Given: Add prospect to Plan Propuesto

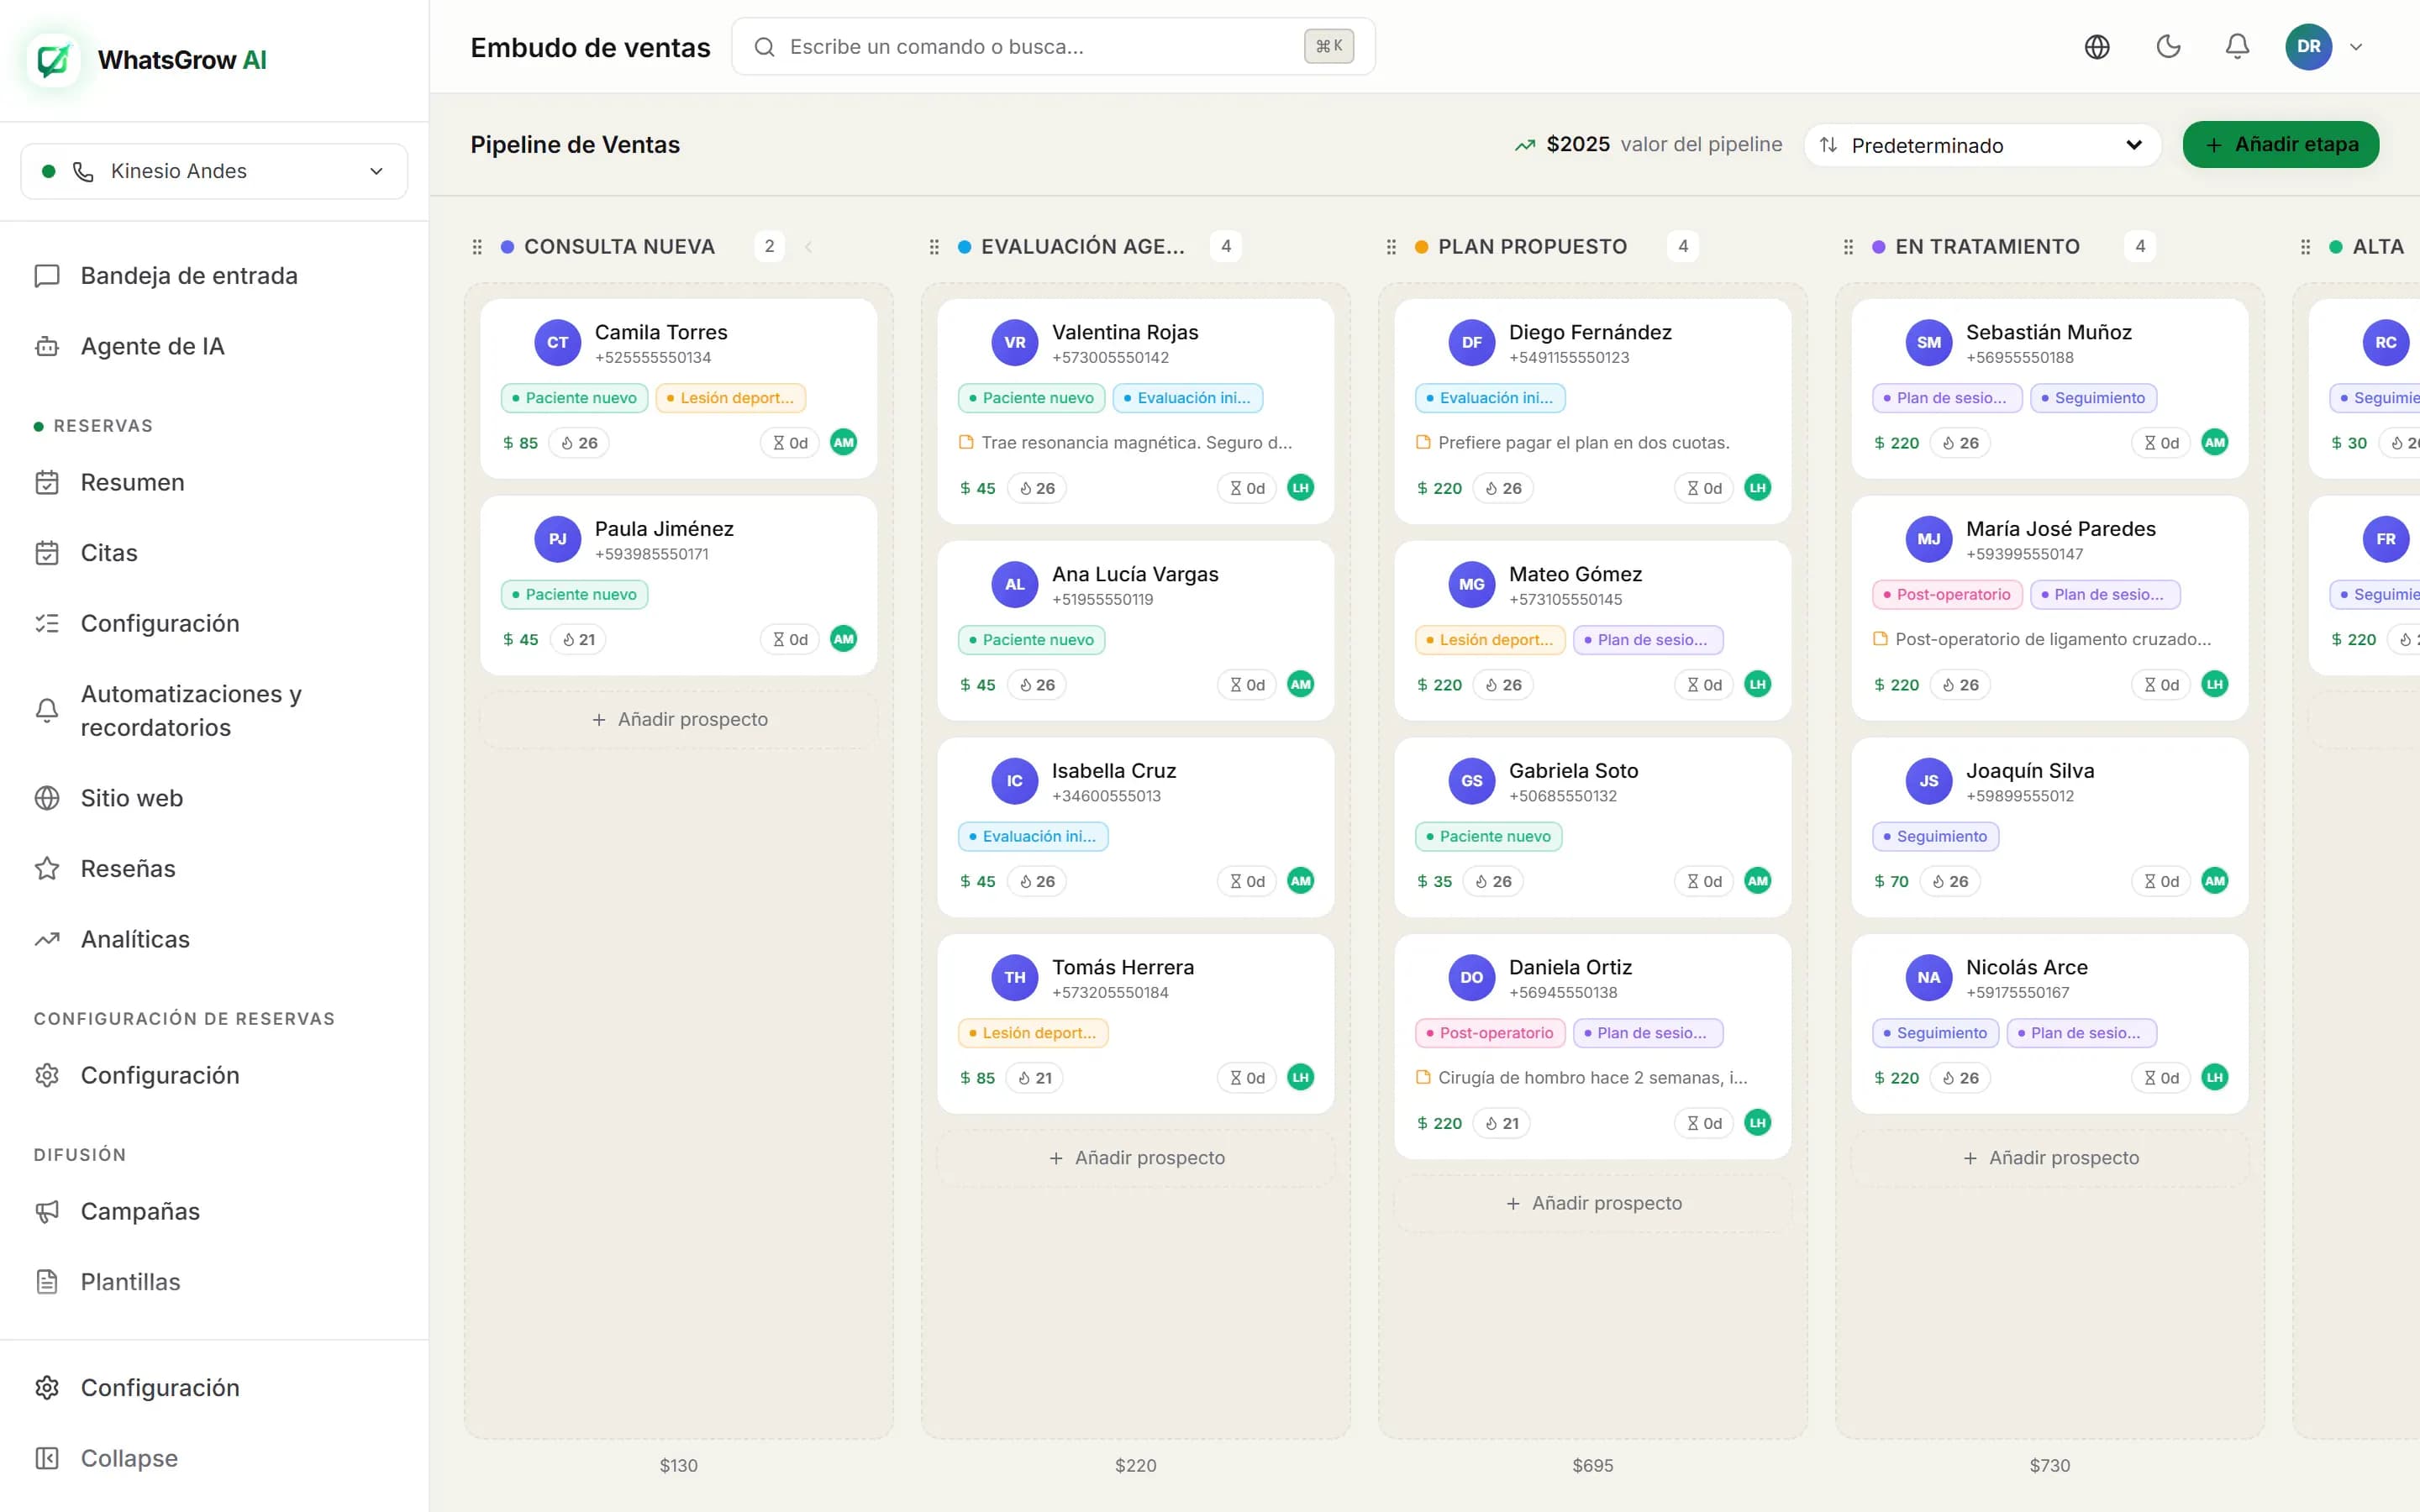Looking at the screenshot, I should click(1593, 1203).
